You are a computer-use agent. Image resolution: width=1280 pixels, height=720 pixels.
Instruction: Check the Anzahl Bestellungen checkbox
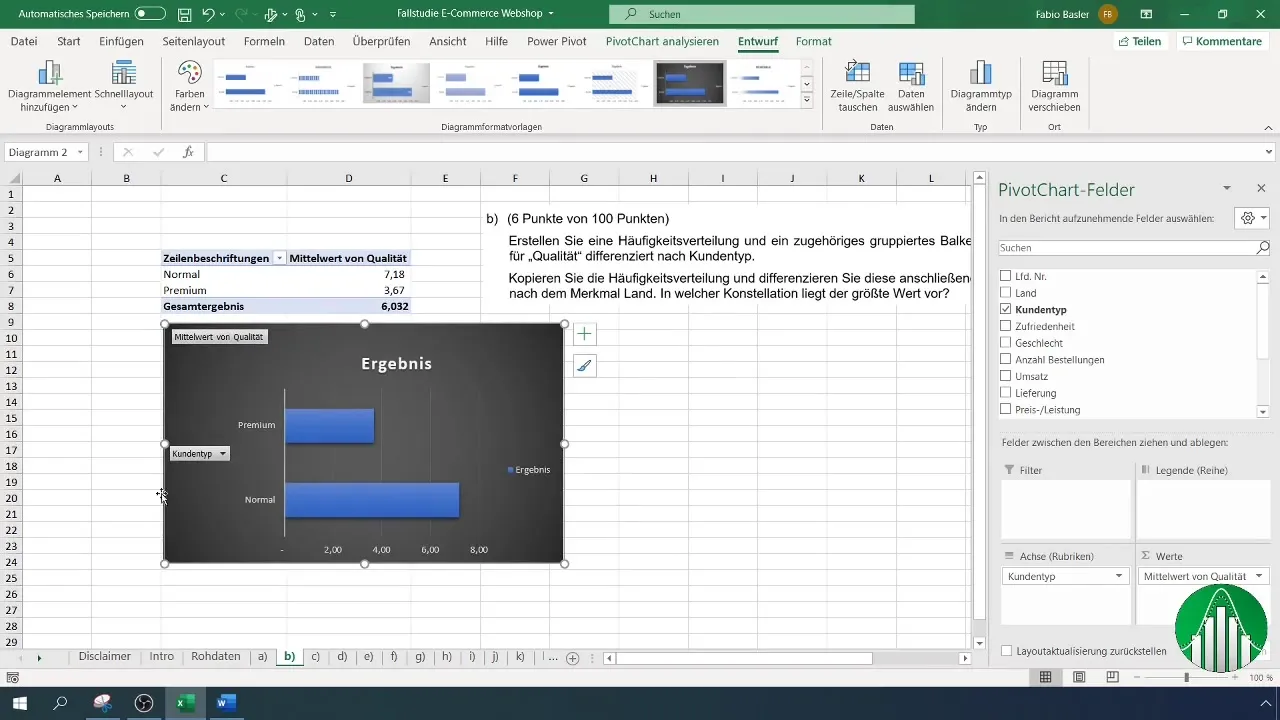point(1006,360)
